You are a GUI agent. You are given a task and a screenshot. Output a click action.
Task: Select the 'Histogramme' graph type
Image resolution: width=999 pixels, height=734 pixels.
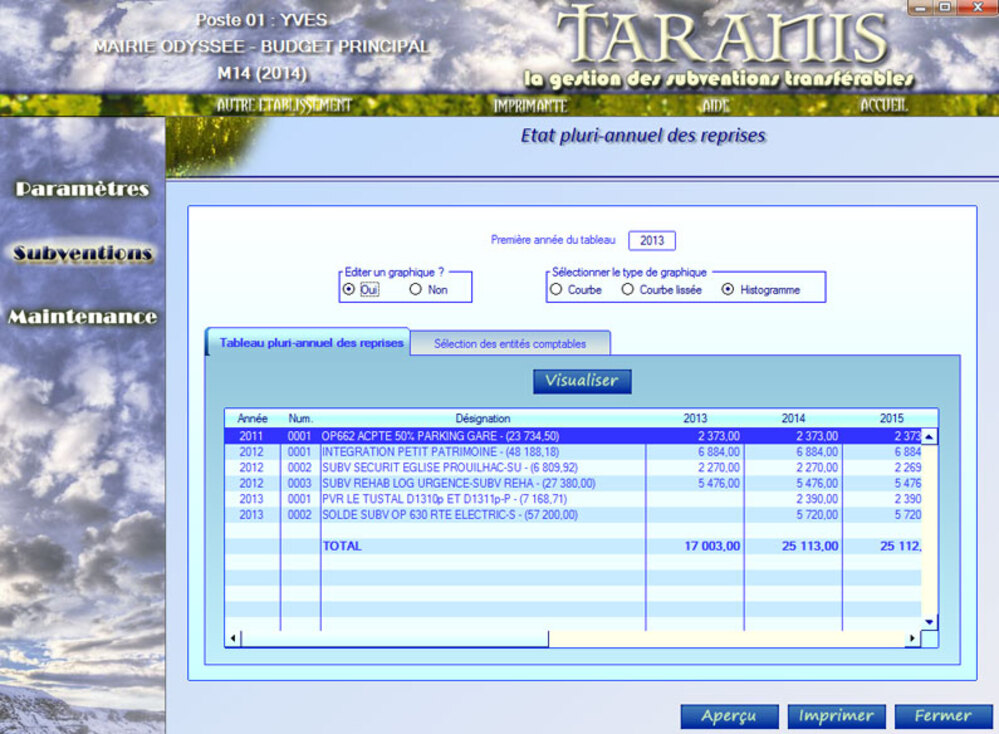[x=728, y=290]
